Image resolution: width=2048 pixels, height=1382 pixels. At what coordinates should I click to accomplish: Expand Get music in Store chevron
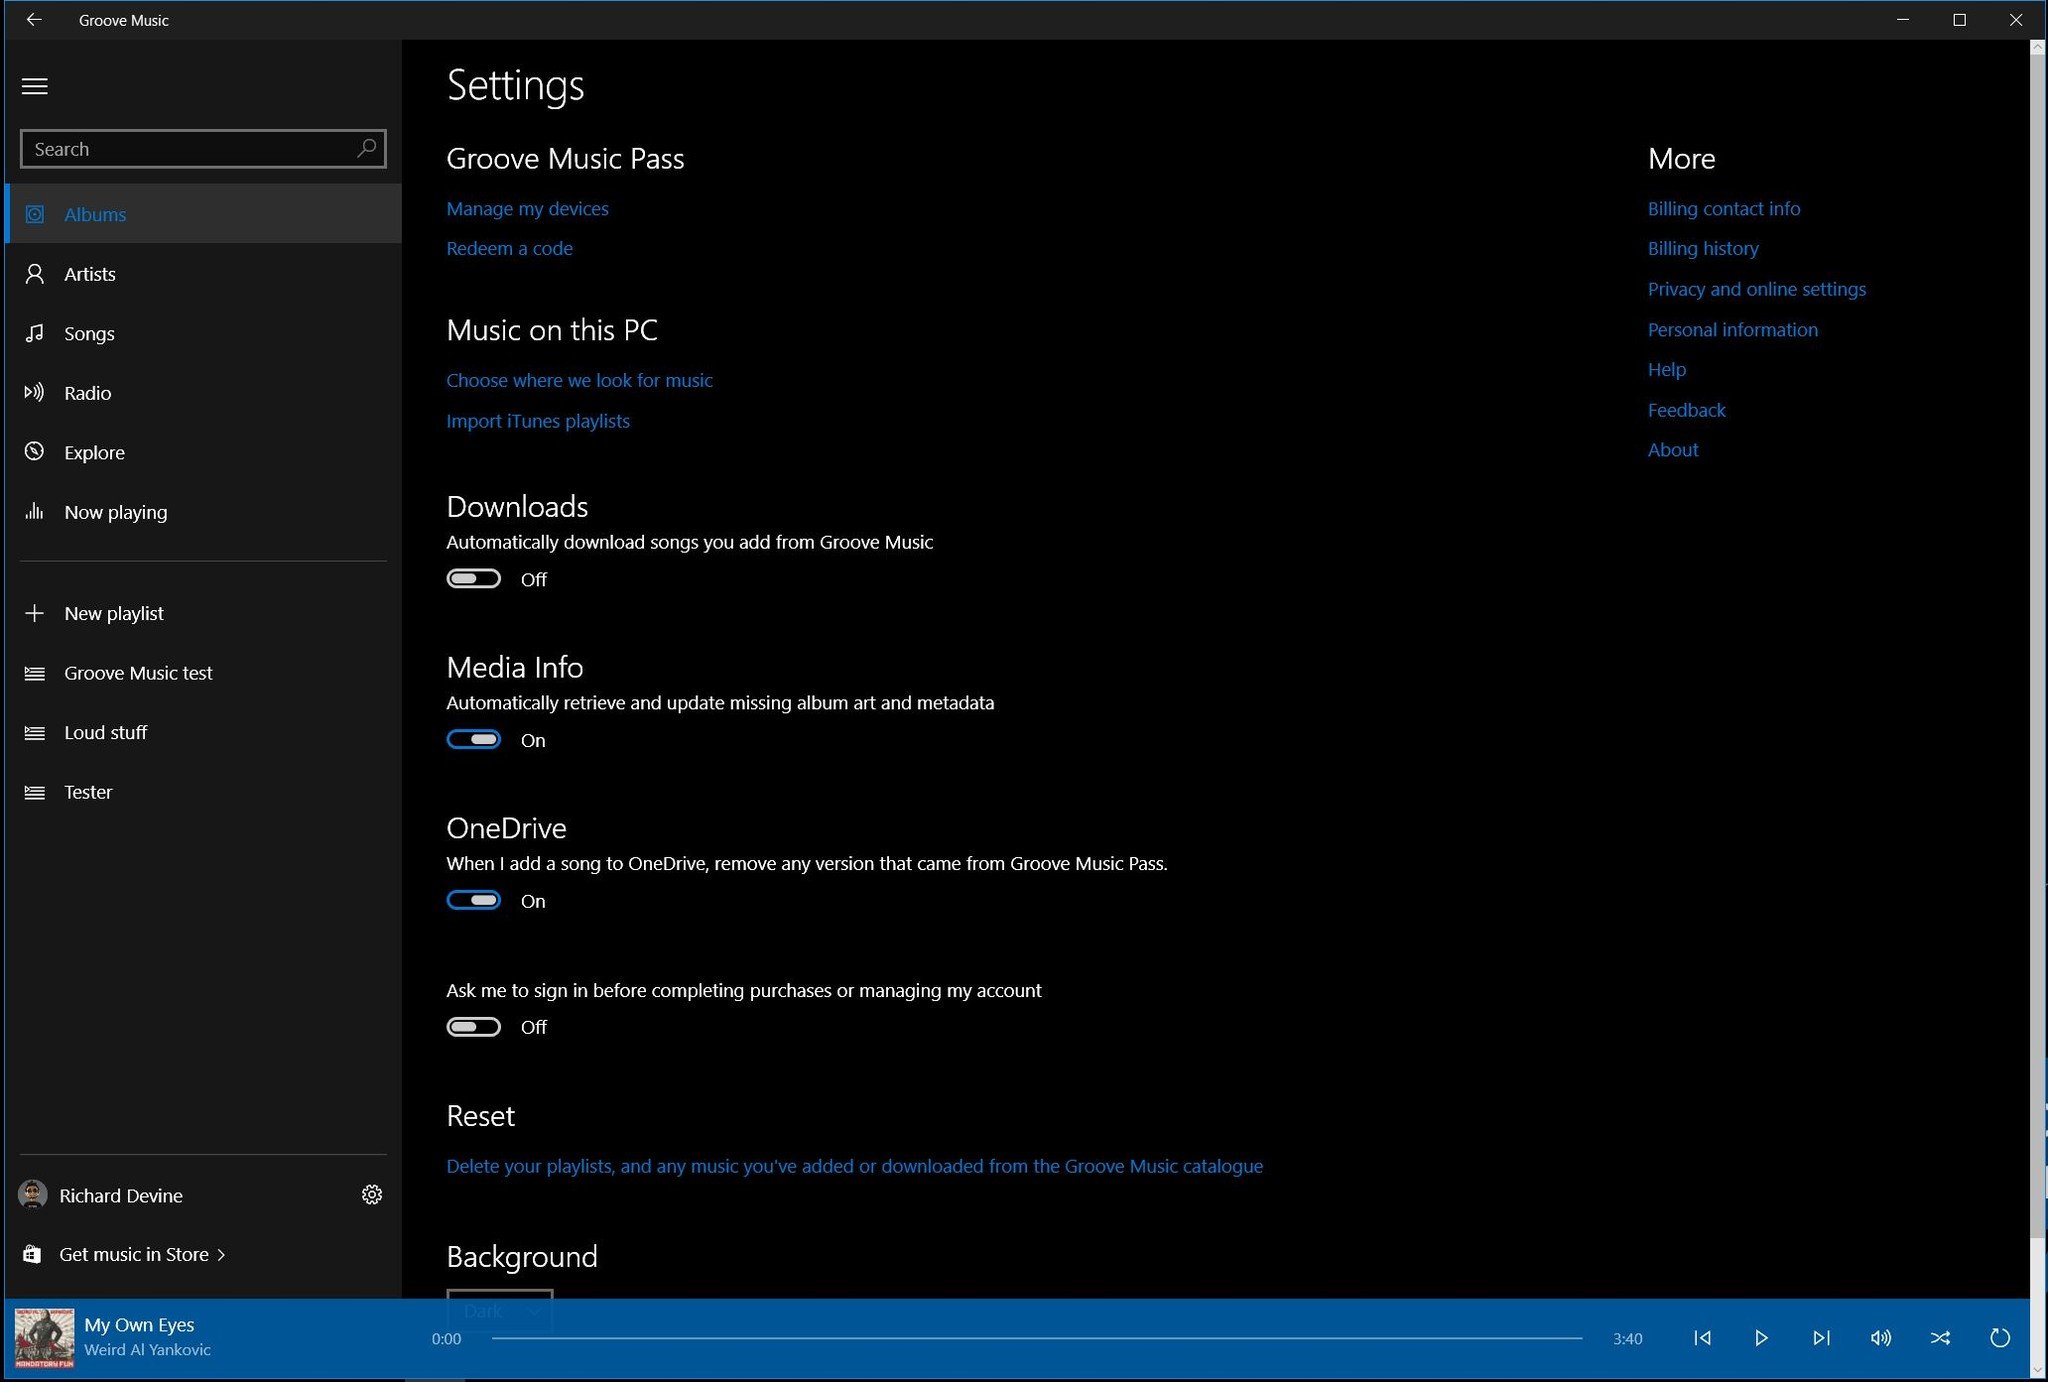221,1254
